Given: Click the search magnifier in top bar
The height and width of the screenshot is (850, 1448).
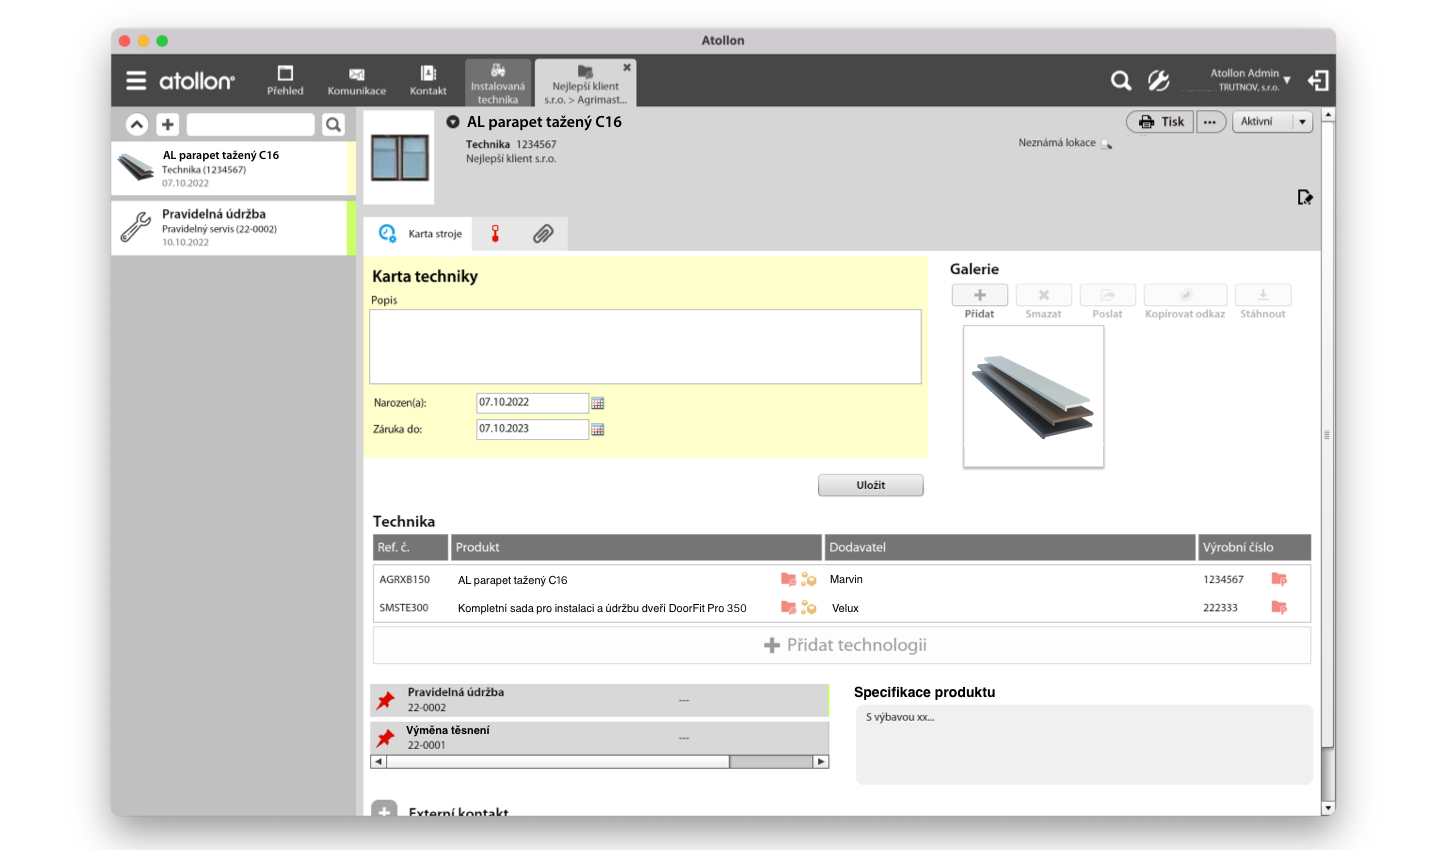Looking at the screenshot, I should [1121, 81].
